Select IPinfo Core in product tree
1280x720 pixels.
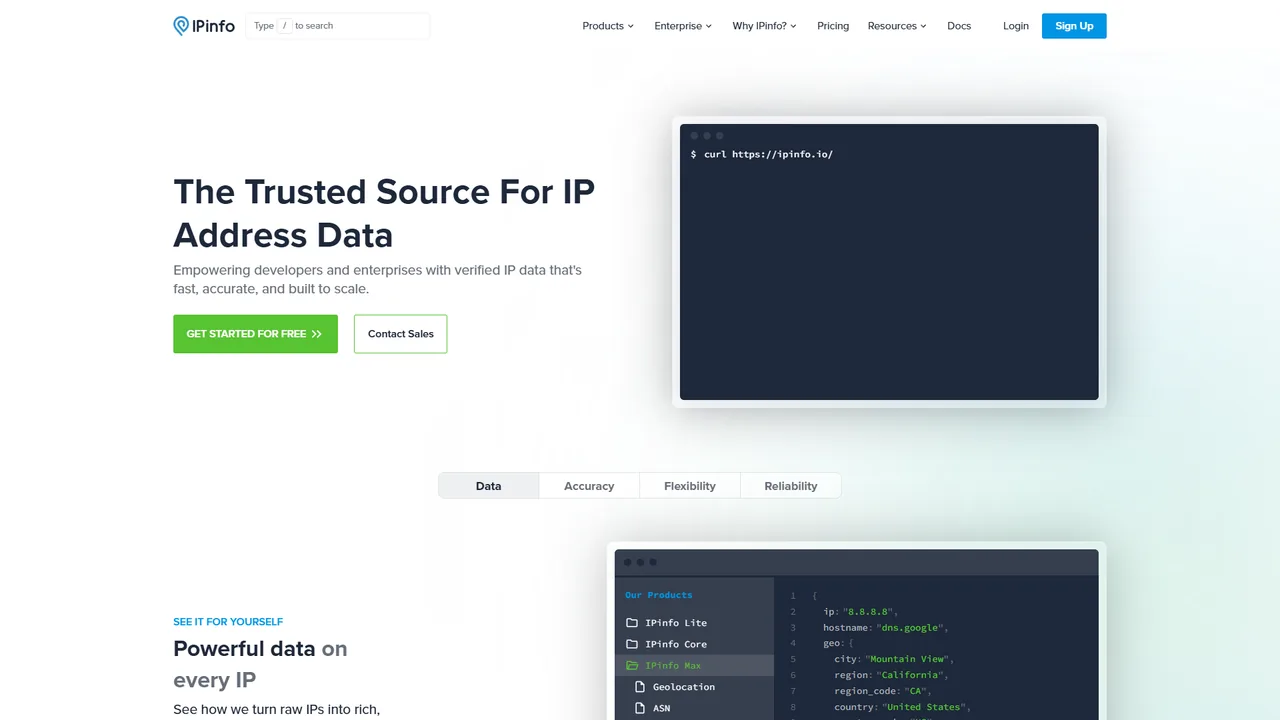[694, 644]
